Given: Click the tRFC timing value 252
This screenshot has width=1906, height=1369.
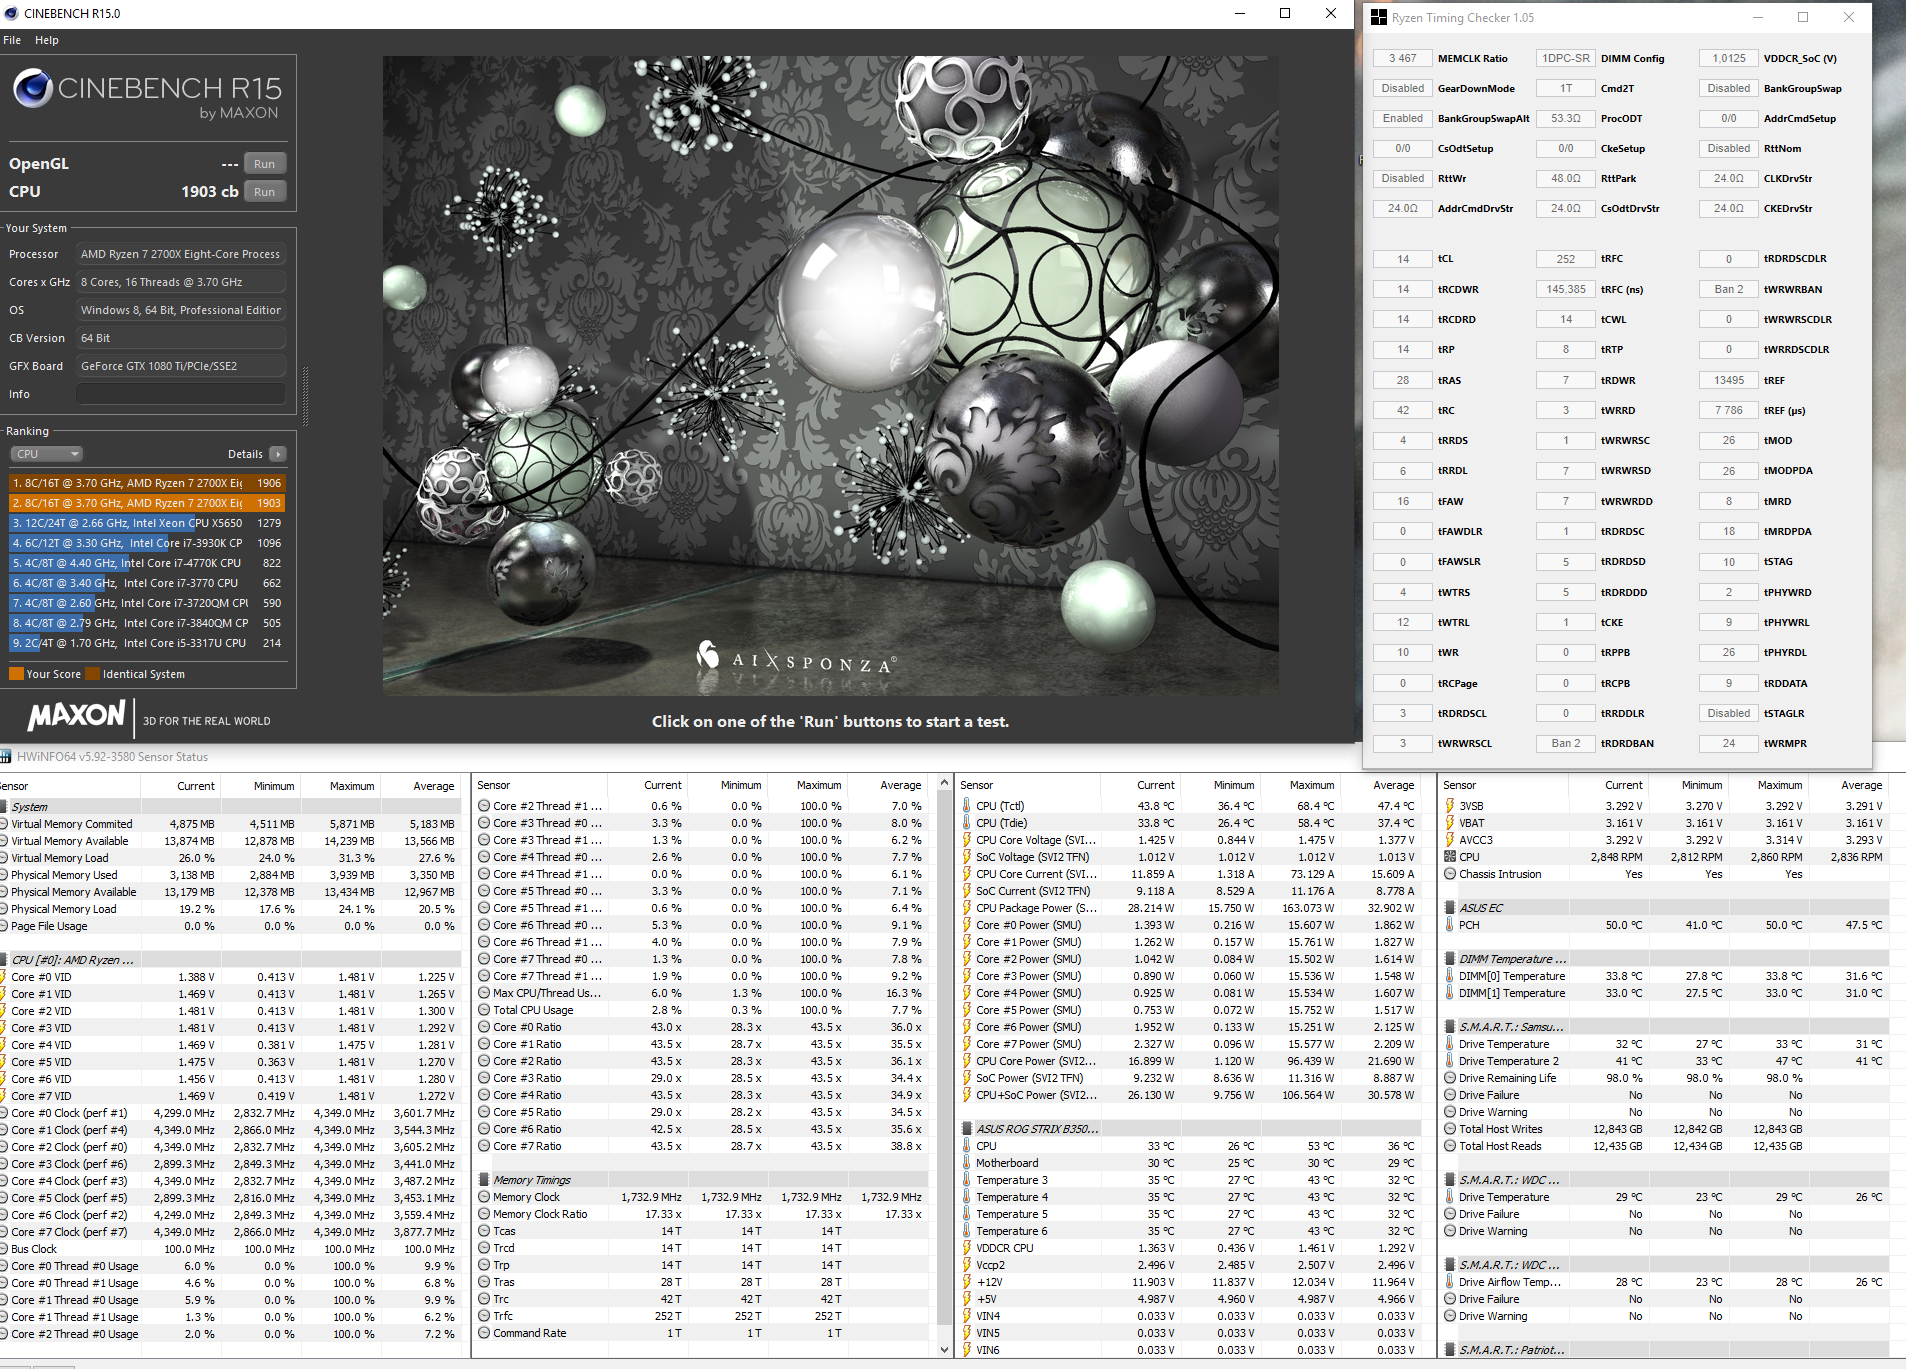Looking at the screenshot, I should (1566, 259).
